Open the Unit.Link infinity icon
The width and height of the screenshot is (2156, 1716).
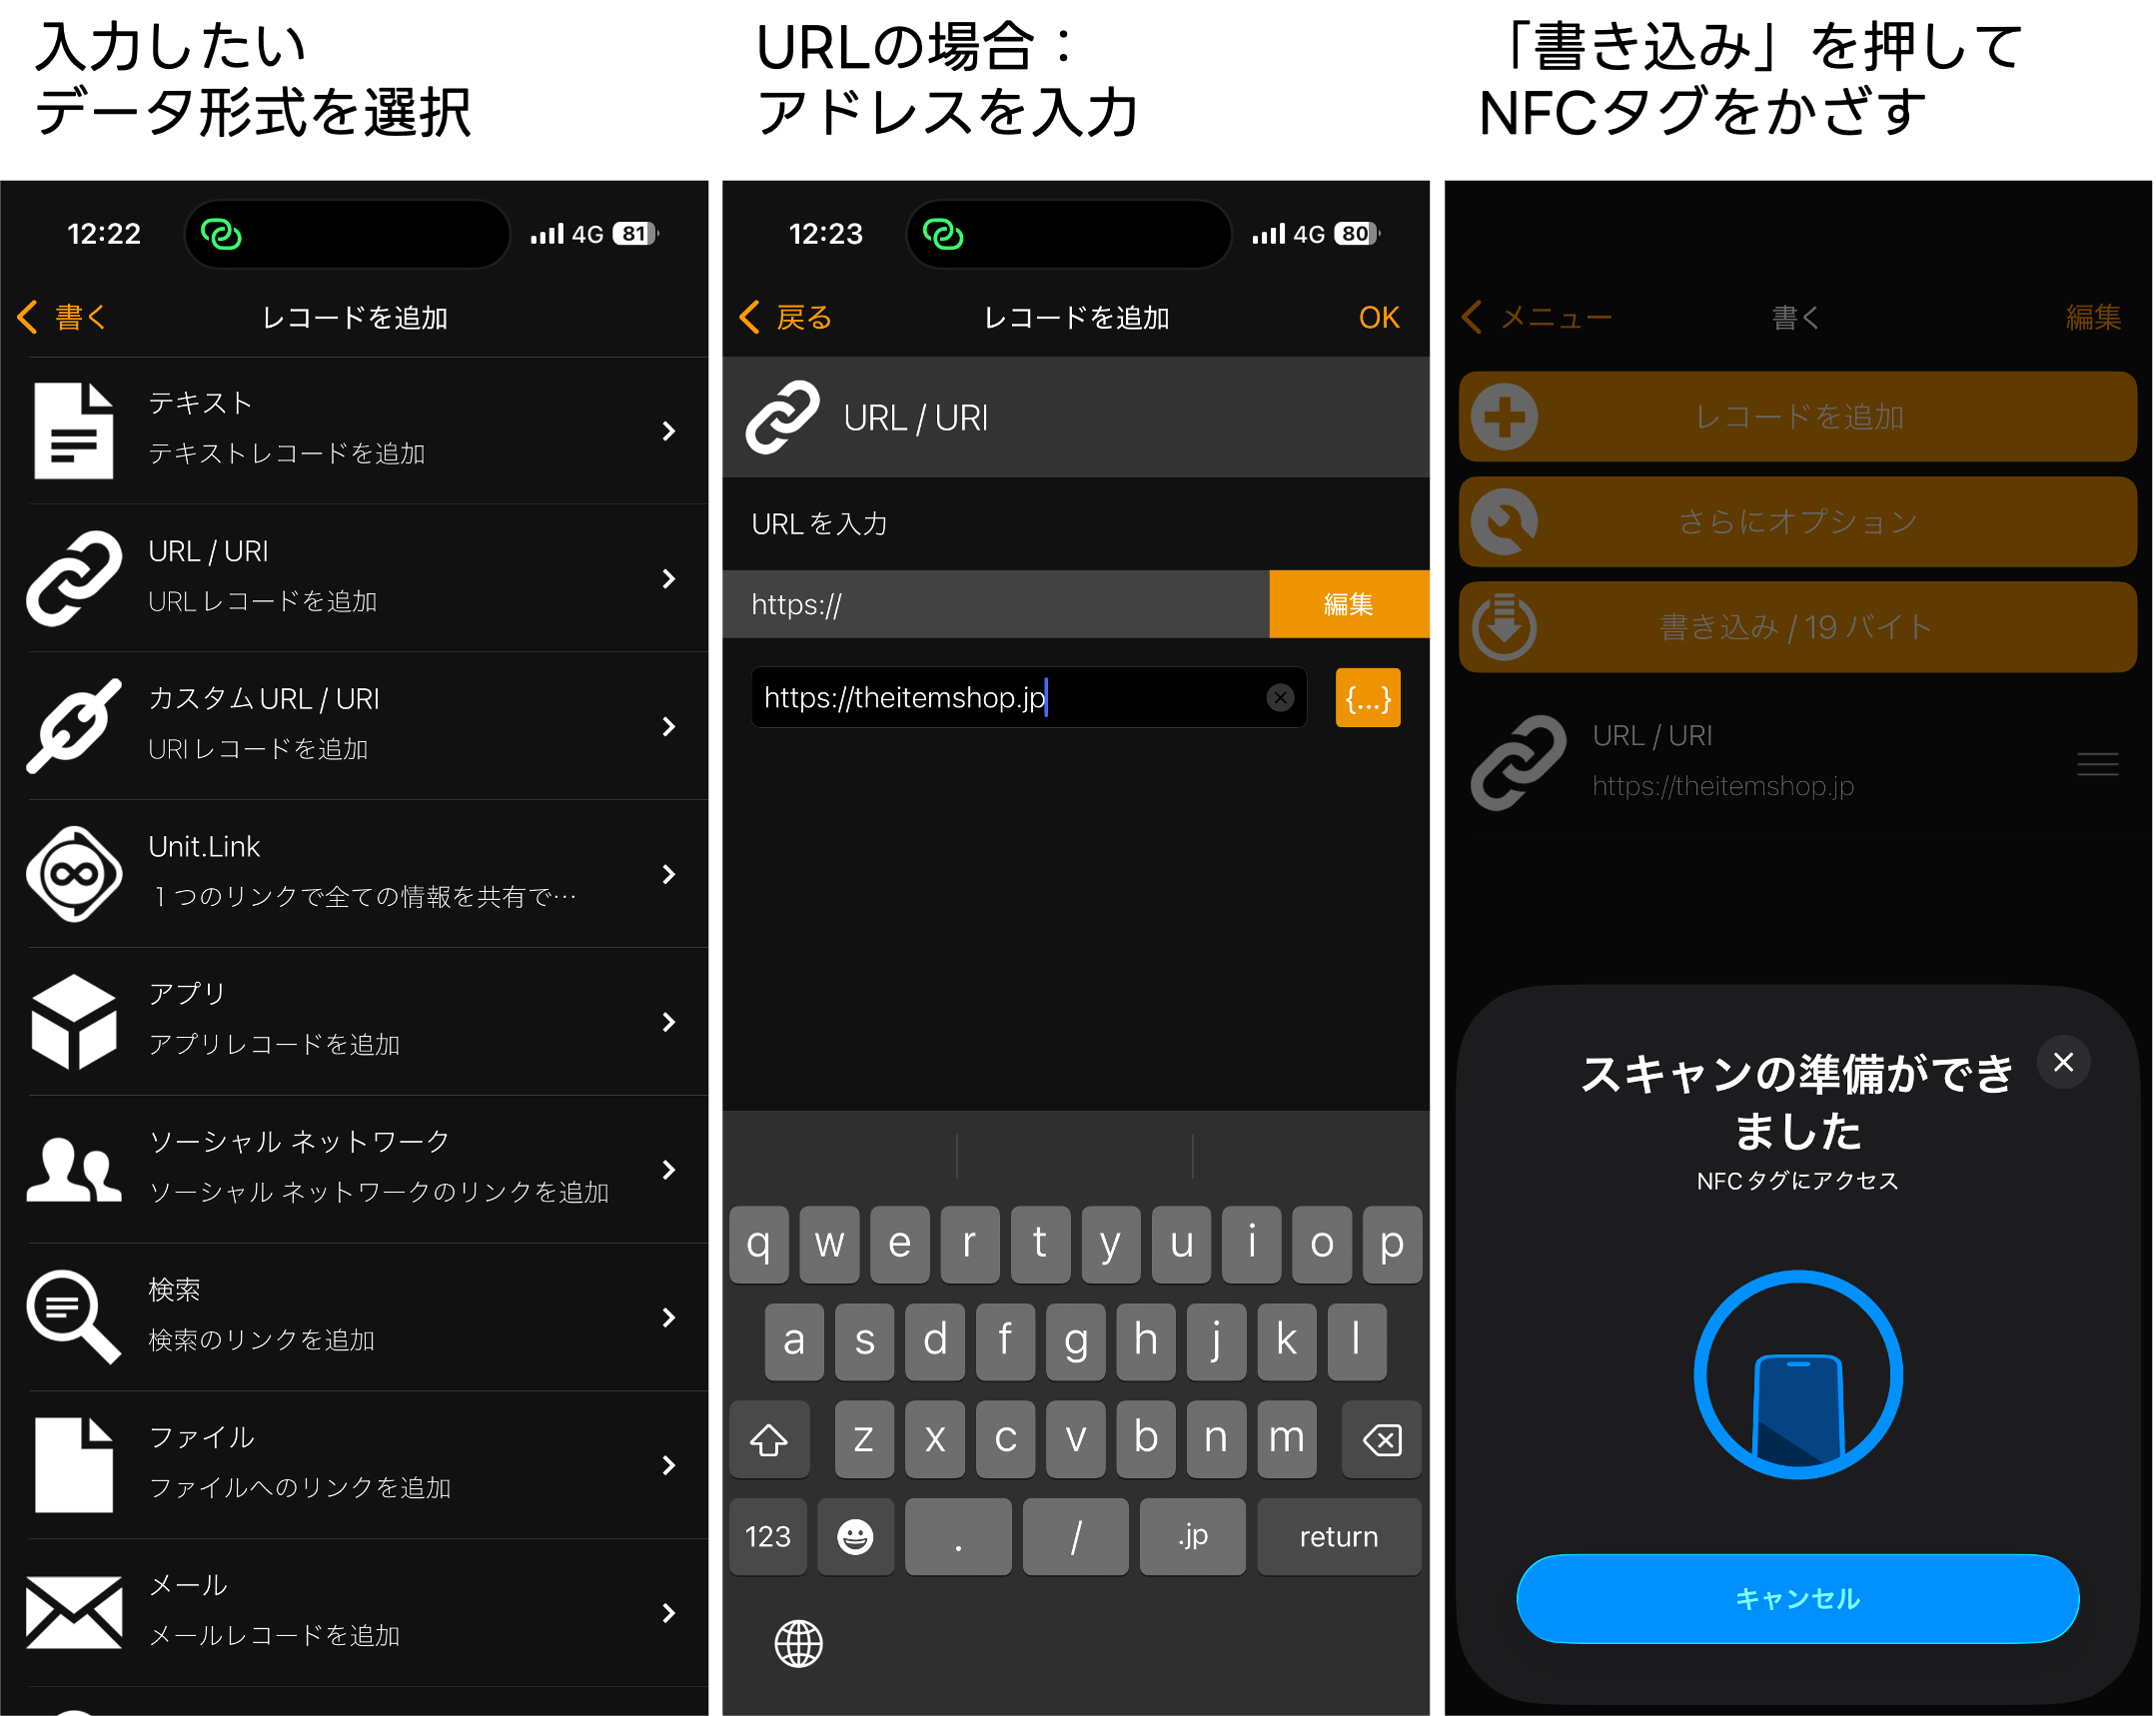pos(73,874)
